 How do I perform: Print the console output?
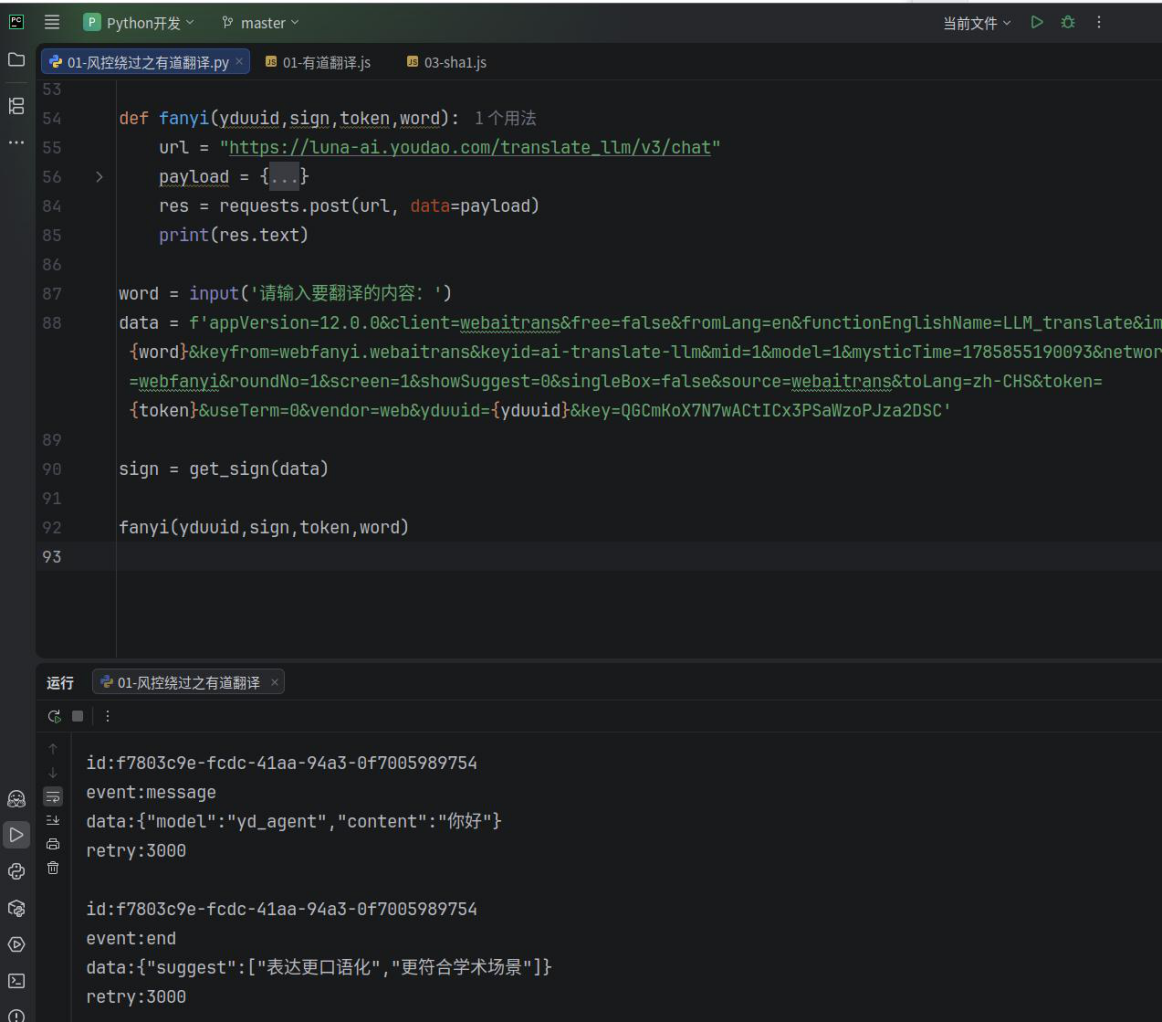pos(53,843)
